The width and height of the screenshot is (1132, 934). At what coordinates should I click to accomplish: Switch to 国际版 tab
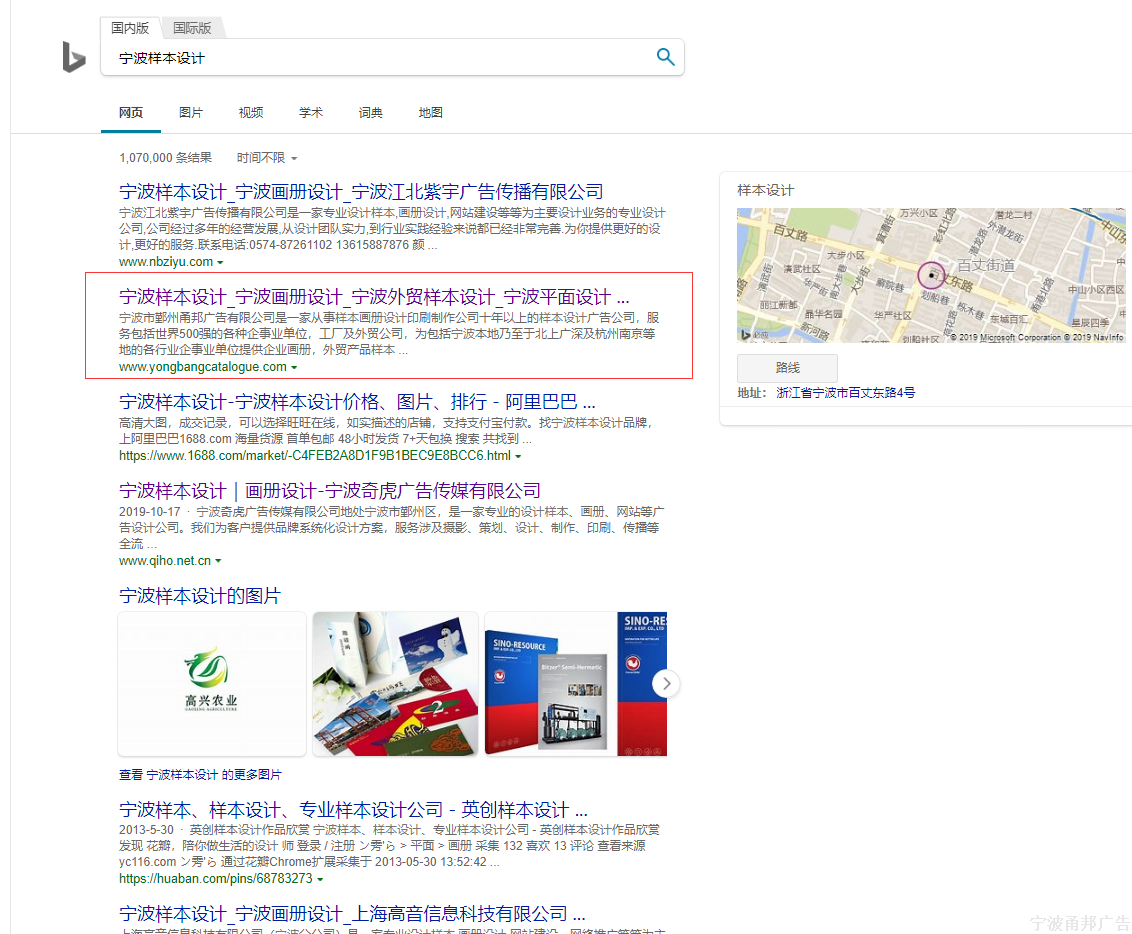coord(192,27)
